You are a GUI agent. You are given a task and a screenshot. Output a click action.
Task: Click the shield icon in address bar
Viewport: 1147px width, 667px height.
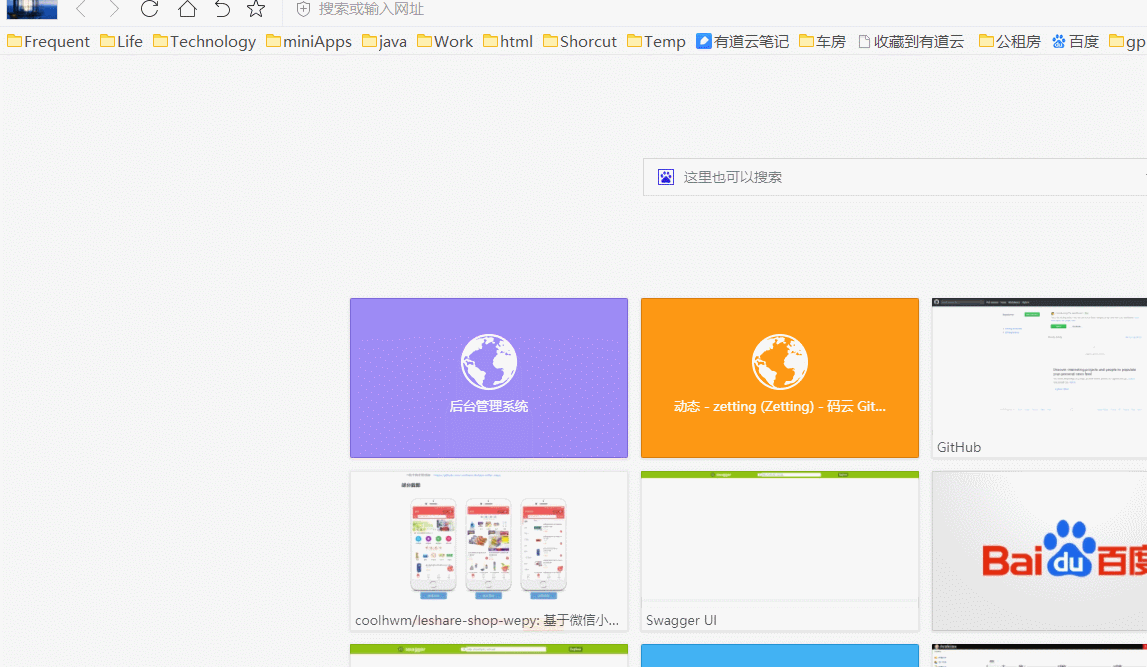click(304, 9)
